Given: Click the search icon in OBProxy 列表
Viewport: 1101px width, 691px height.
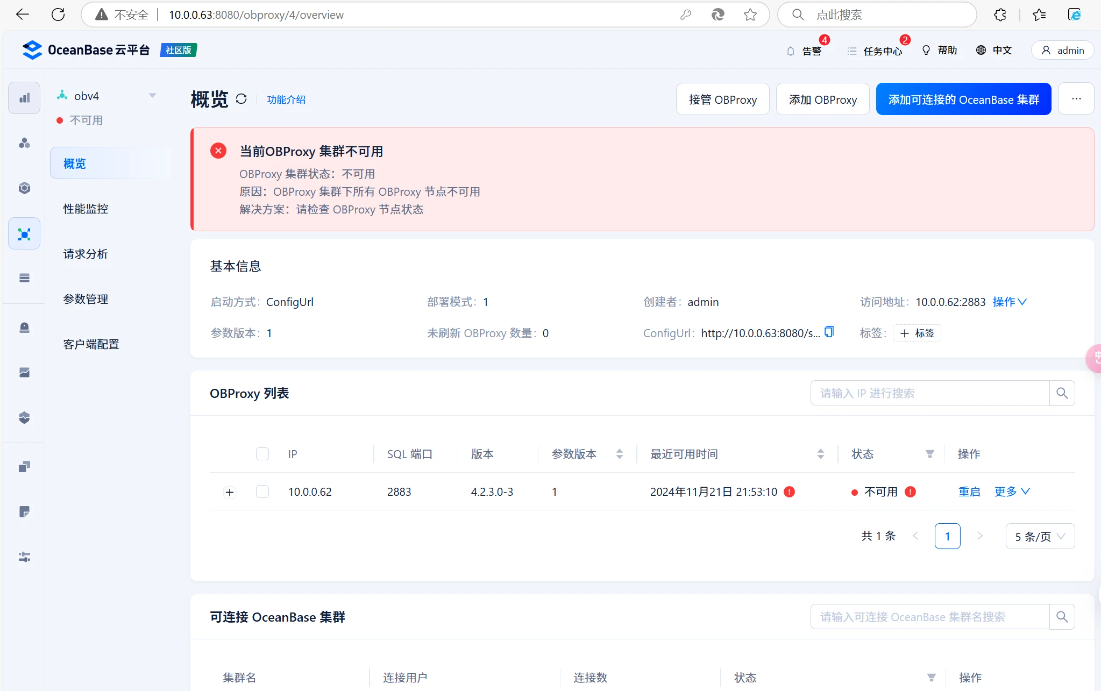Looking at the screenshot, I should click(1062, 393).
